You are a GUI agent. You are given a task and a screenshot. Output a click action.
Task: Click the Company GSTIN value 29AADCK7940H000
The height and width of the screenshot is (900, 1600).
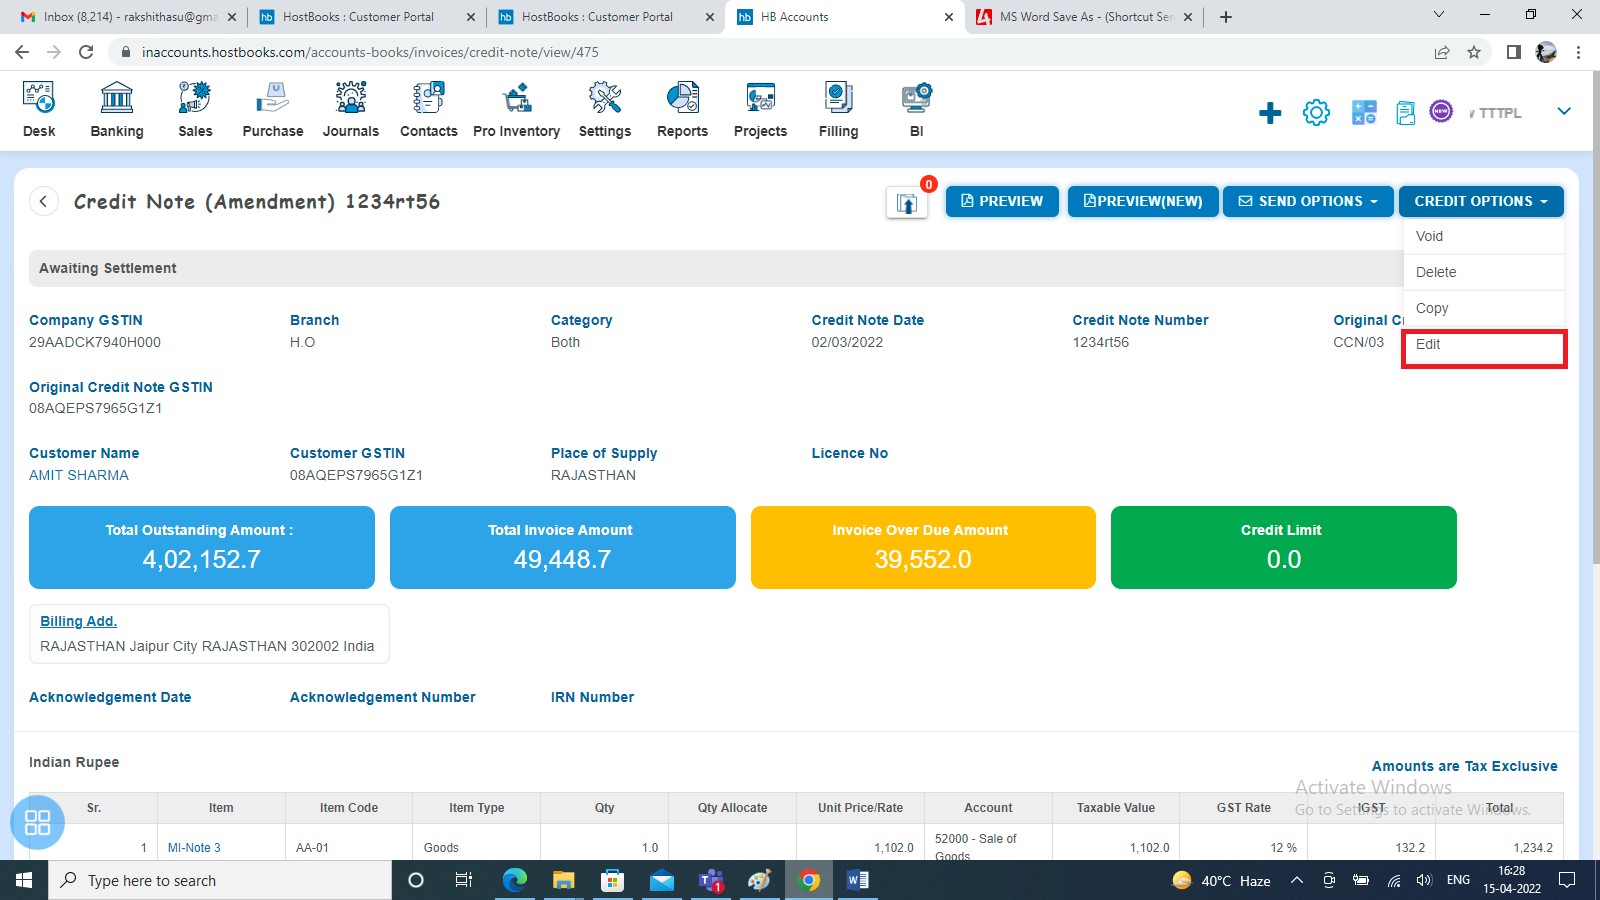95,342
